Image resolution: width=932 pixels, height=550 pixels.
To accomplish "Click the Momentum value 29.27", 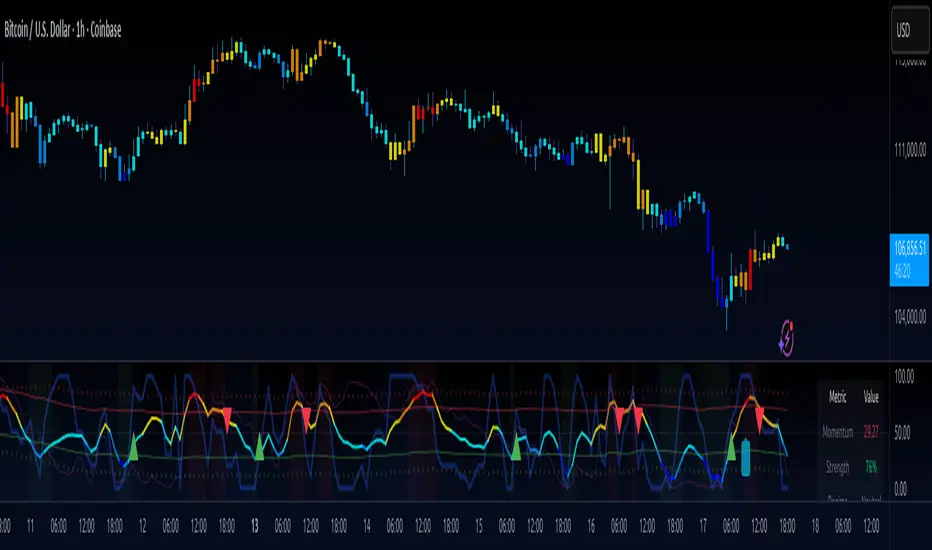I will click(871, 432).
